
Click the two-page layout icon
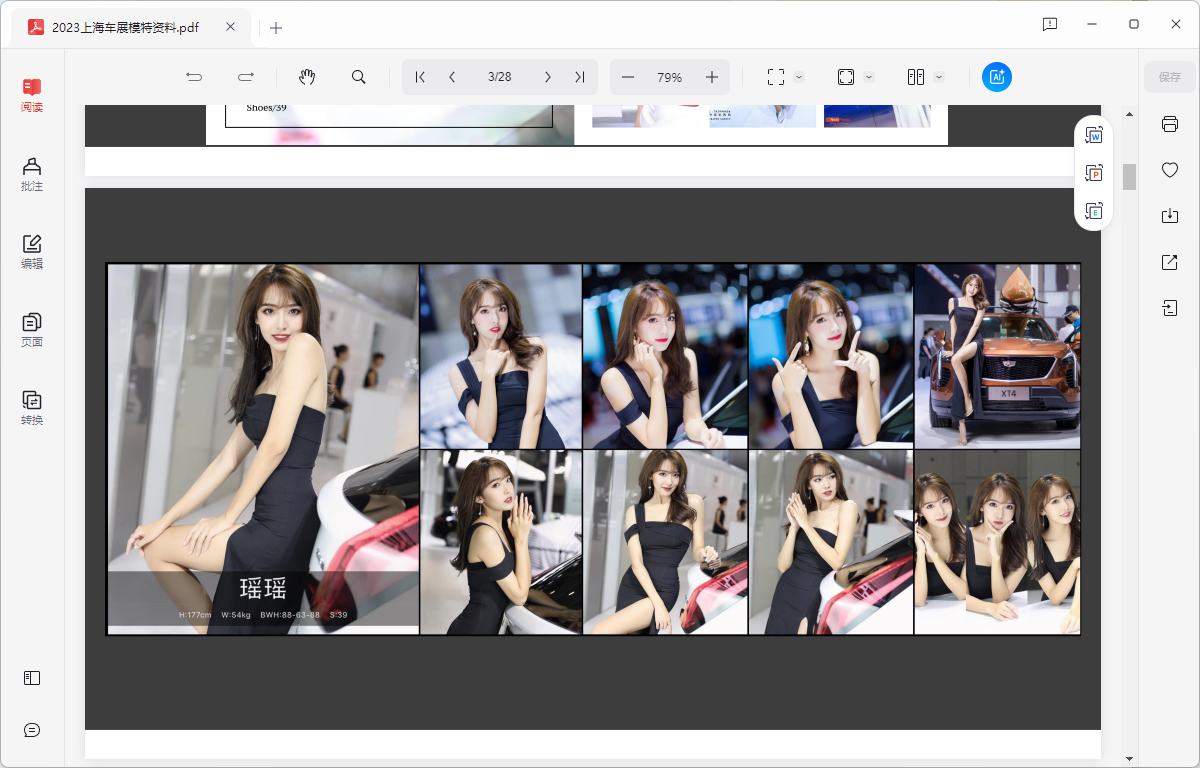pos(915,77)
